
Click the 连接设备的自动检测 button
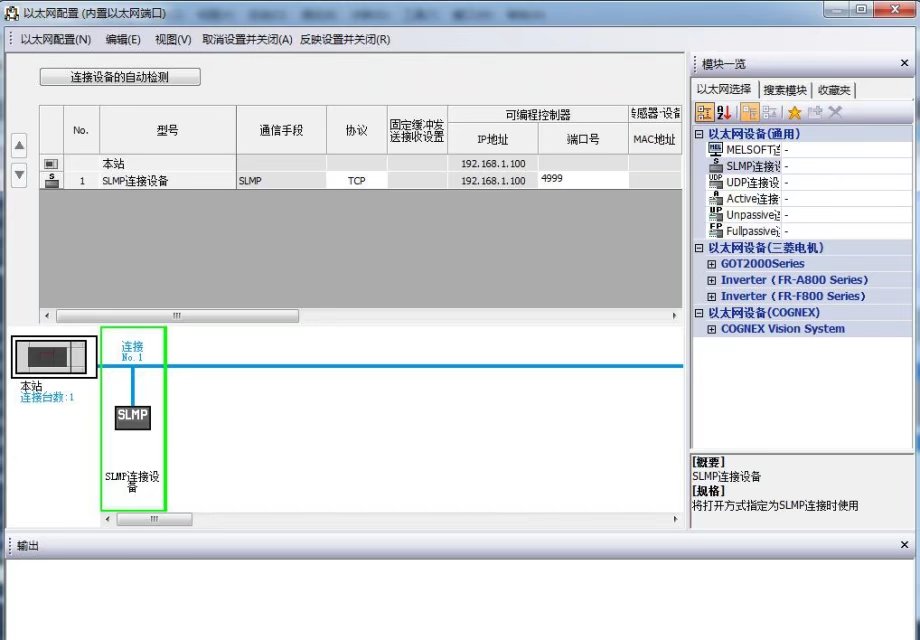[x=120, y=77]
